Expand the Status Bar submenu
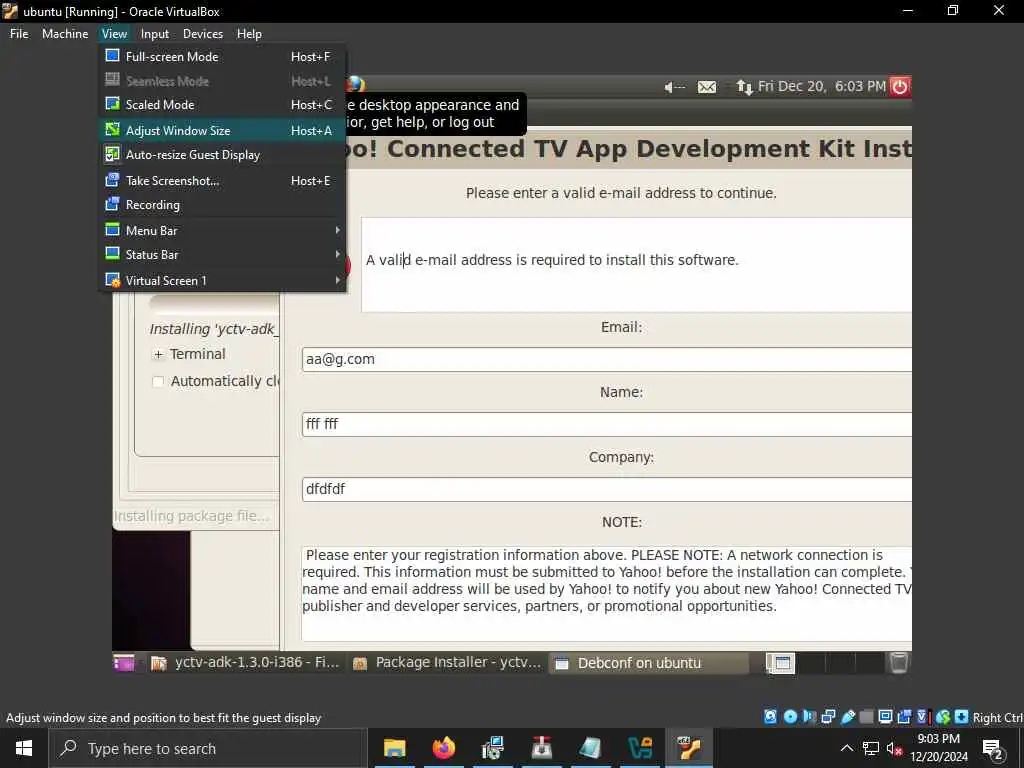1024x768 pixels. [x=222, y=255]
